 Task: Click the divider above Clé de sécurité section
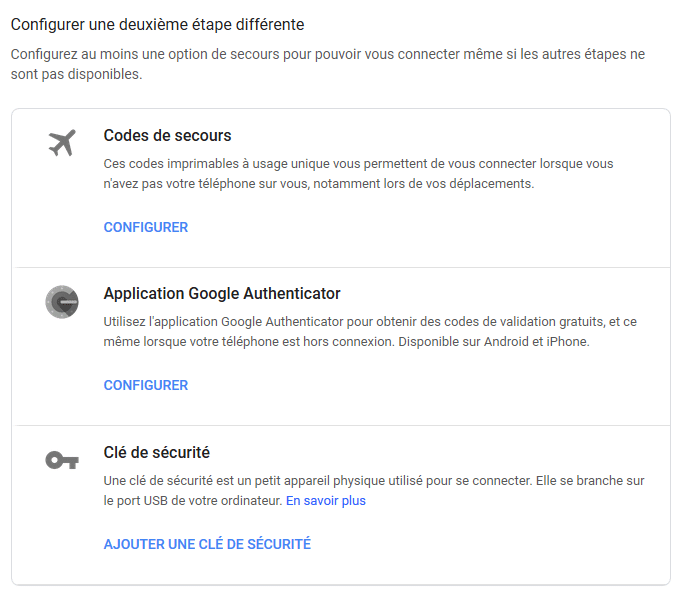tap(341, 425)
